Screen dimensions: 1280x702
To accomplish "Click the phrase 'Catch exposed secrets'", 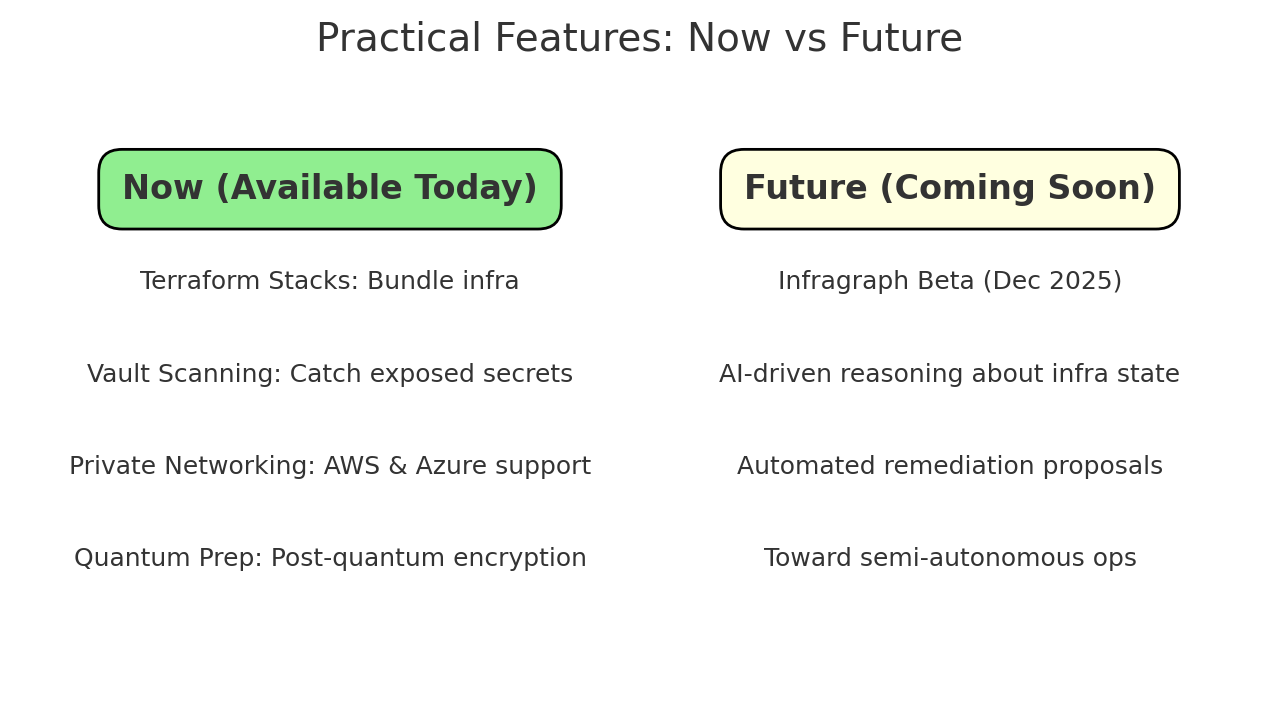I will coord(431,375).
